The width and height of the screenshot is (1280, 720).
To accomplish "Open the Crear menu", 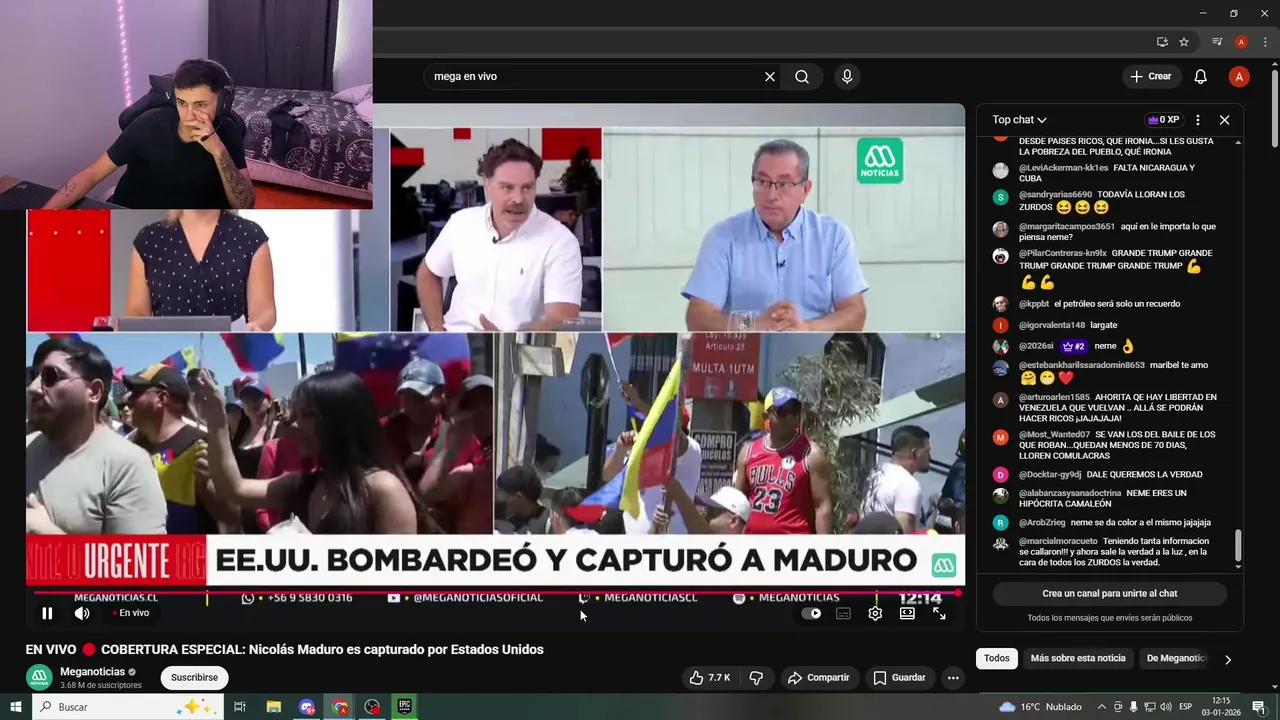I will (1151, 77).
